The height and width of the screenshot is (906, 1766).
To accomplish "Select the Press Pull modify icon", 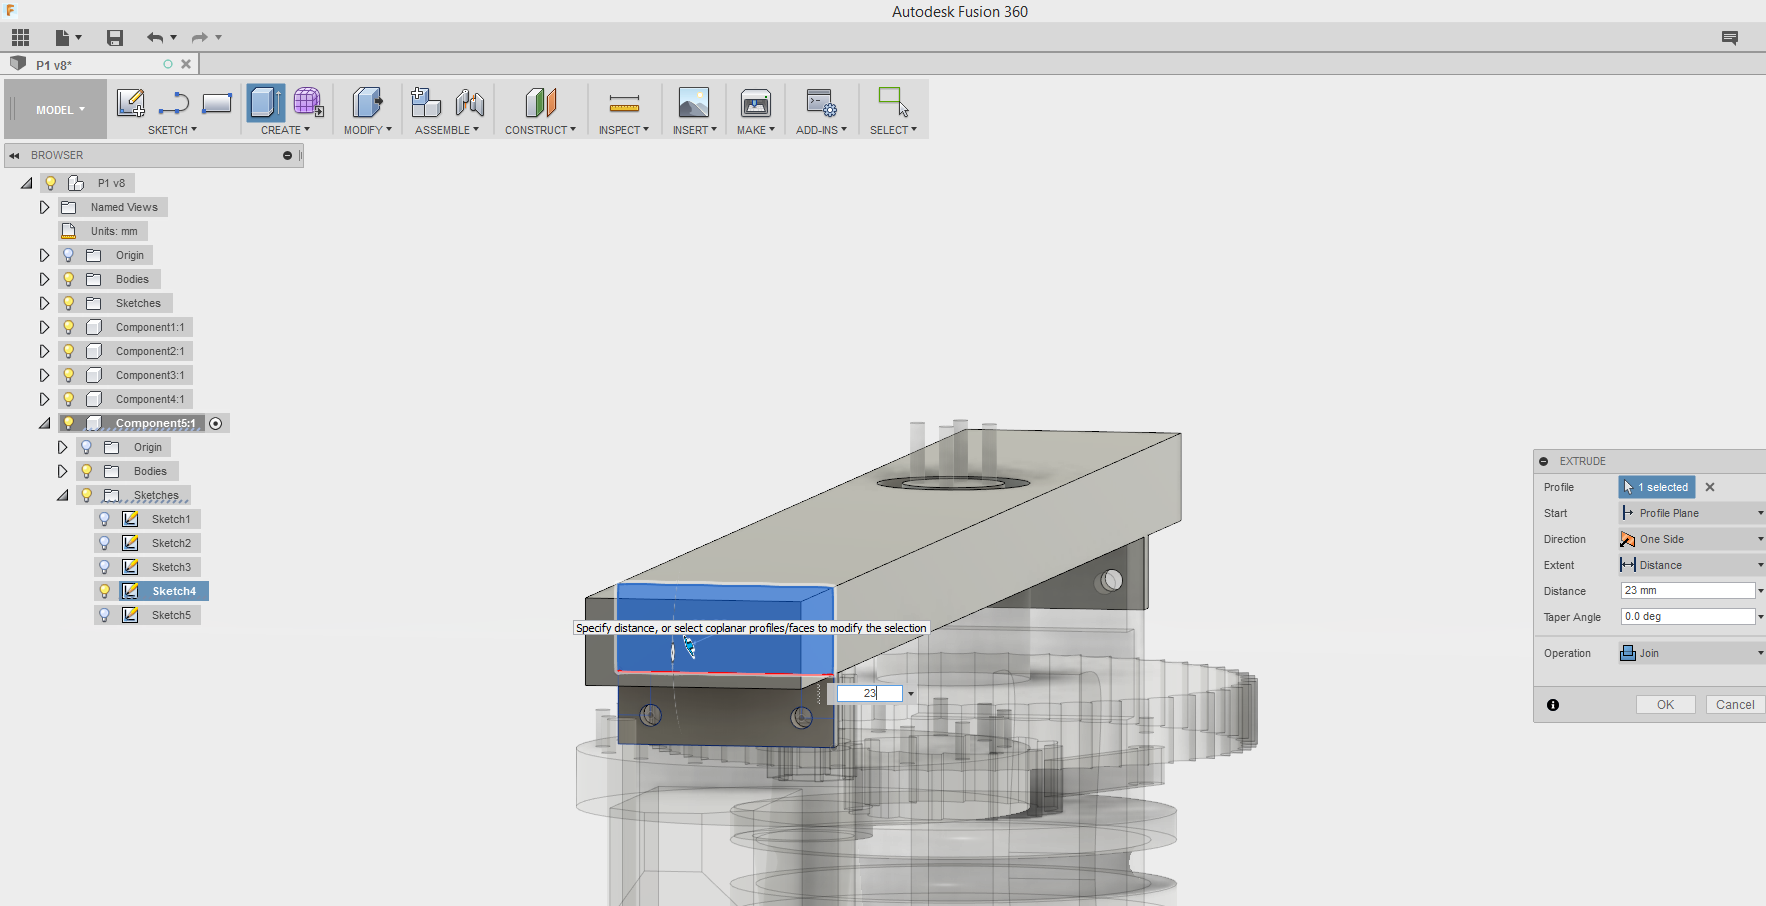I will pos(367,102).
